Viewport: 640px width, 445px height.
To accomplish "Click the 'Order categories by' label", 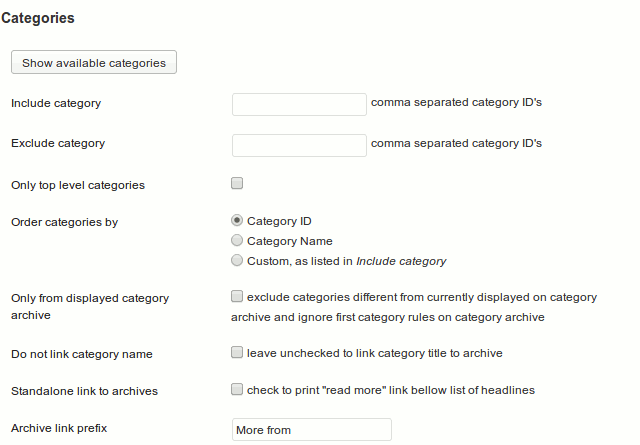I will point(64,222).
